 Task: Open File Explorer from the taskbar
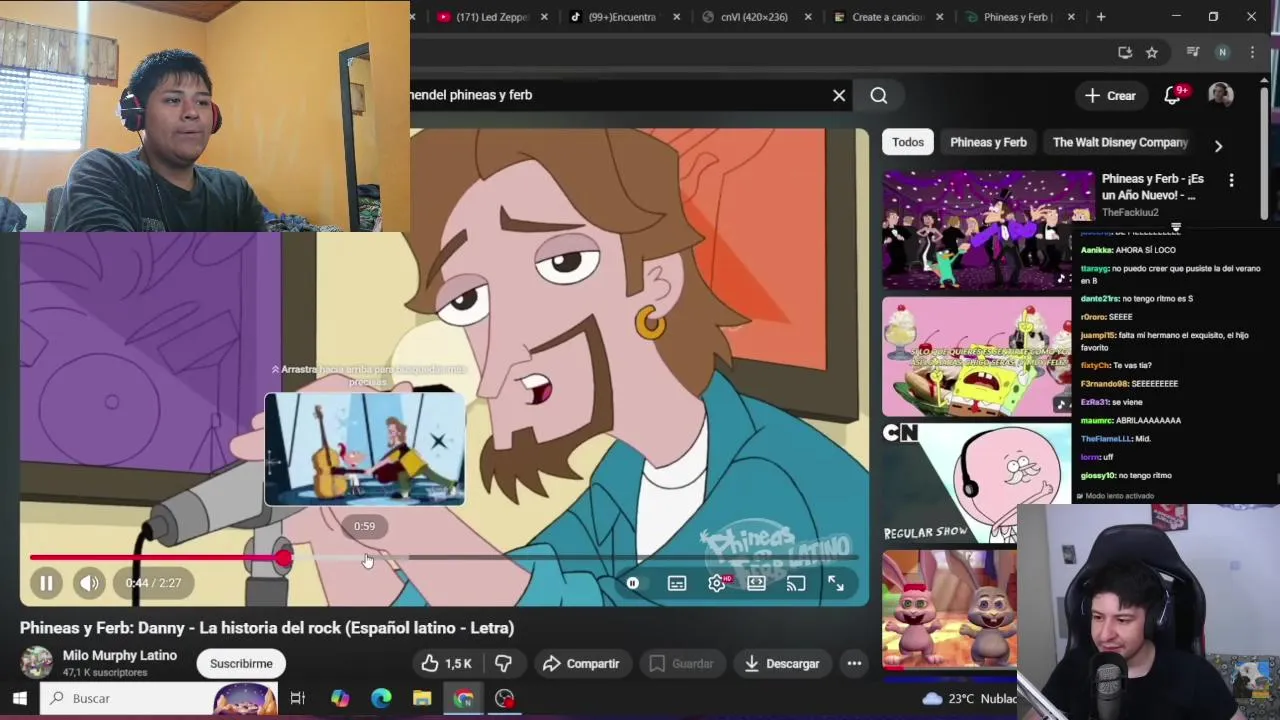[422, 698]
